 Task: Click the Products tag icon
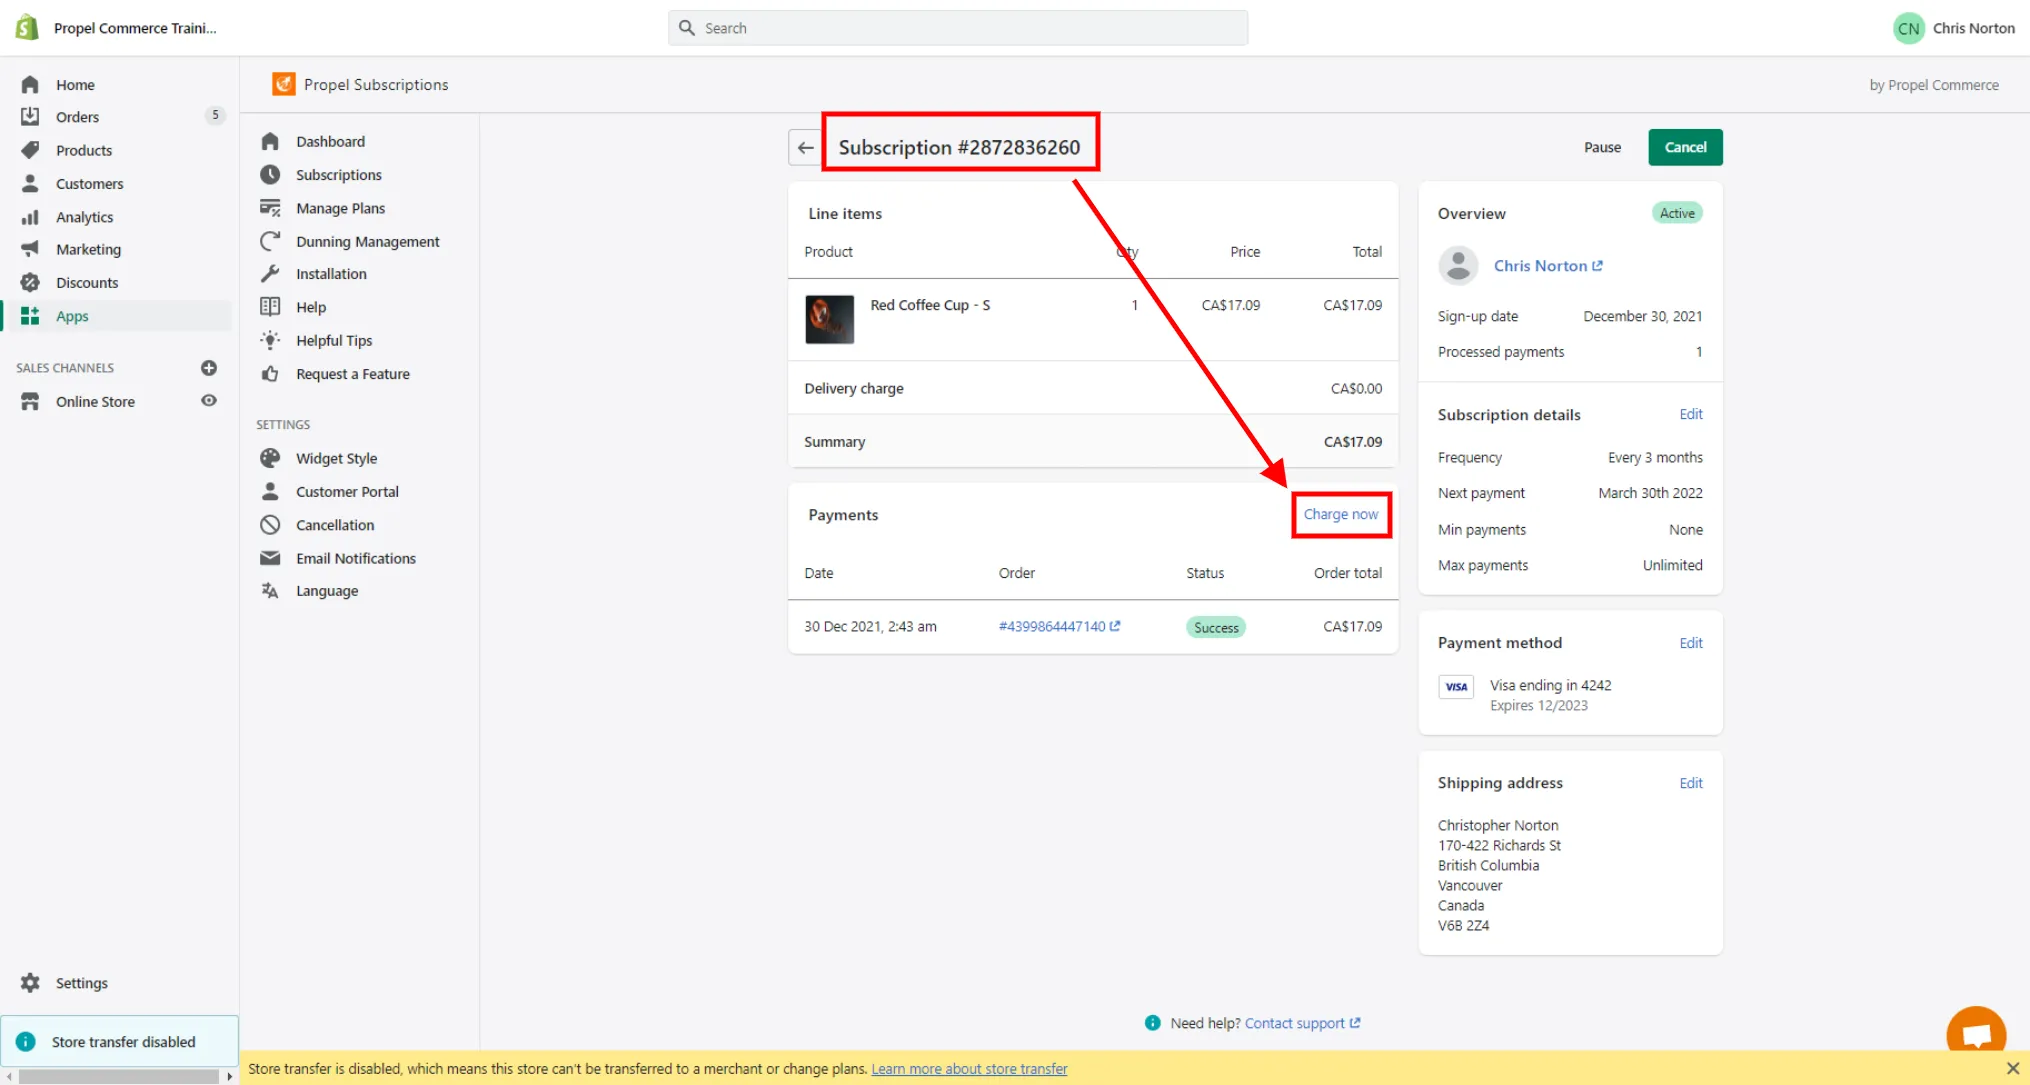tap(30, 150)
